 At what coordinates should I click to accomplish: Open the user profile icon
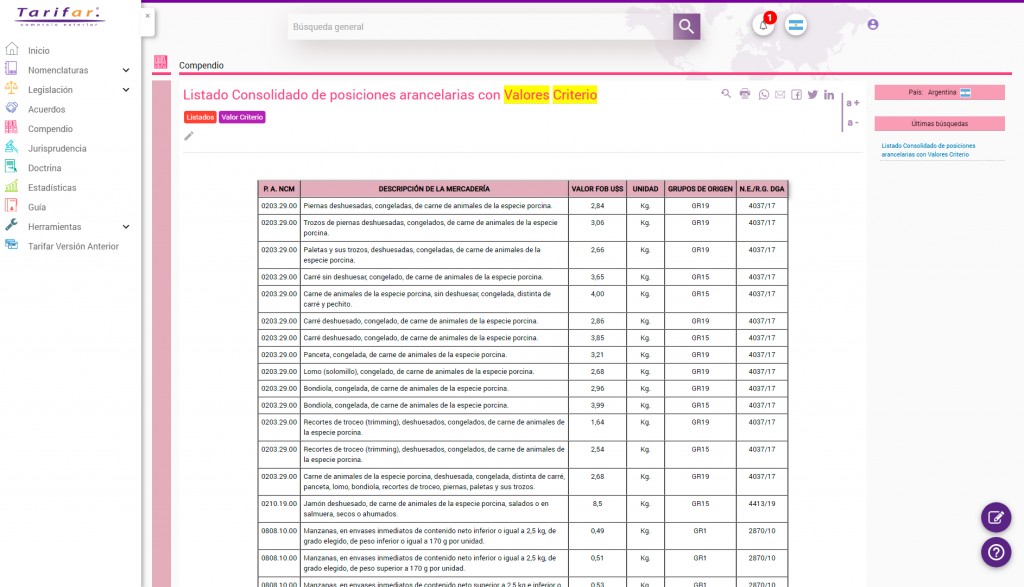point(873,24)
